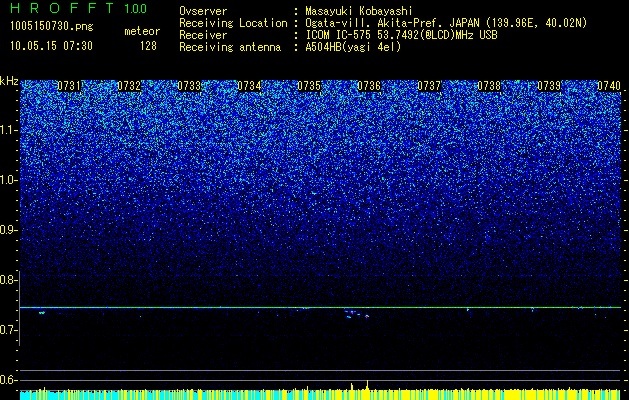Click the HROFFT program title text
The height and width of the screenshot is (400, 629).
(61, 8)
